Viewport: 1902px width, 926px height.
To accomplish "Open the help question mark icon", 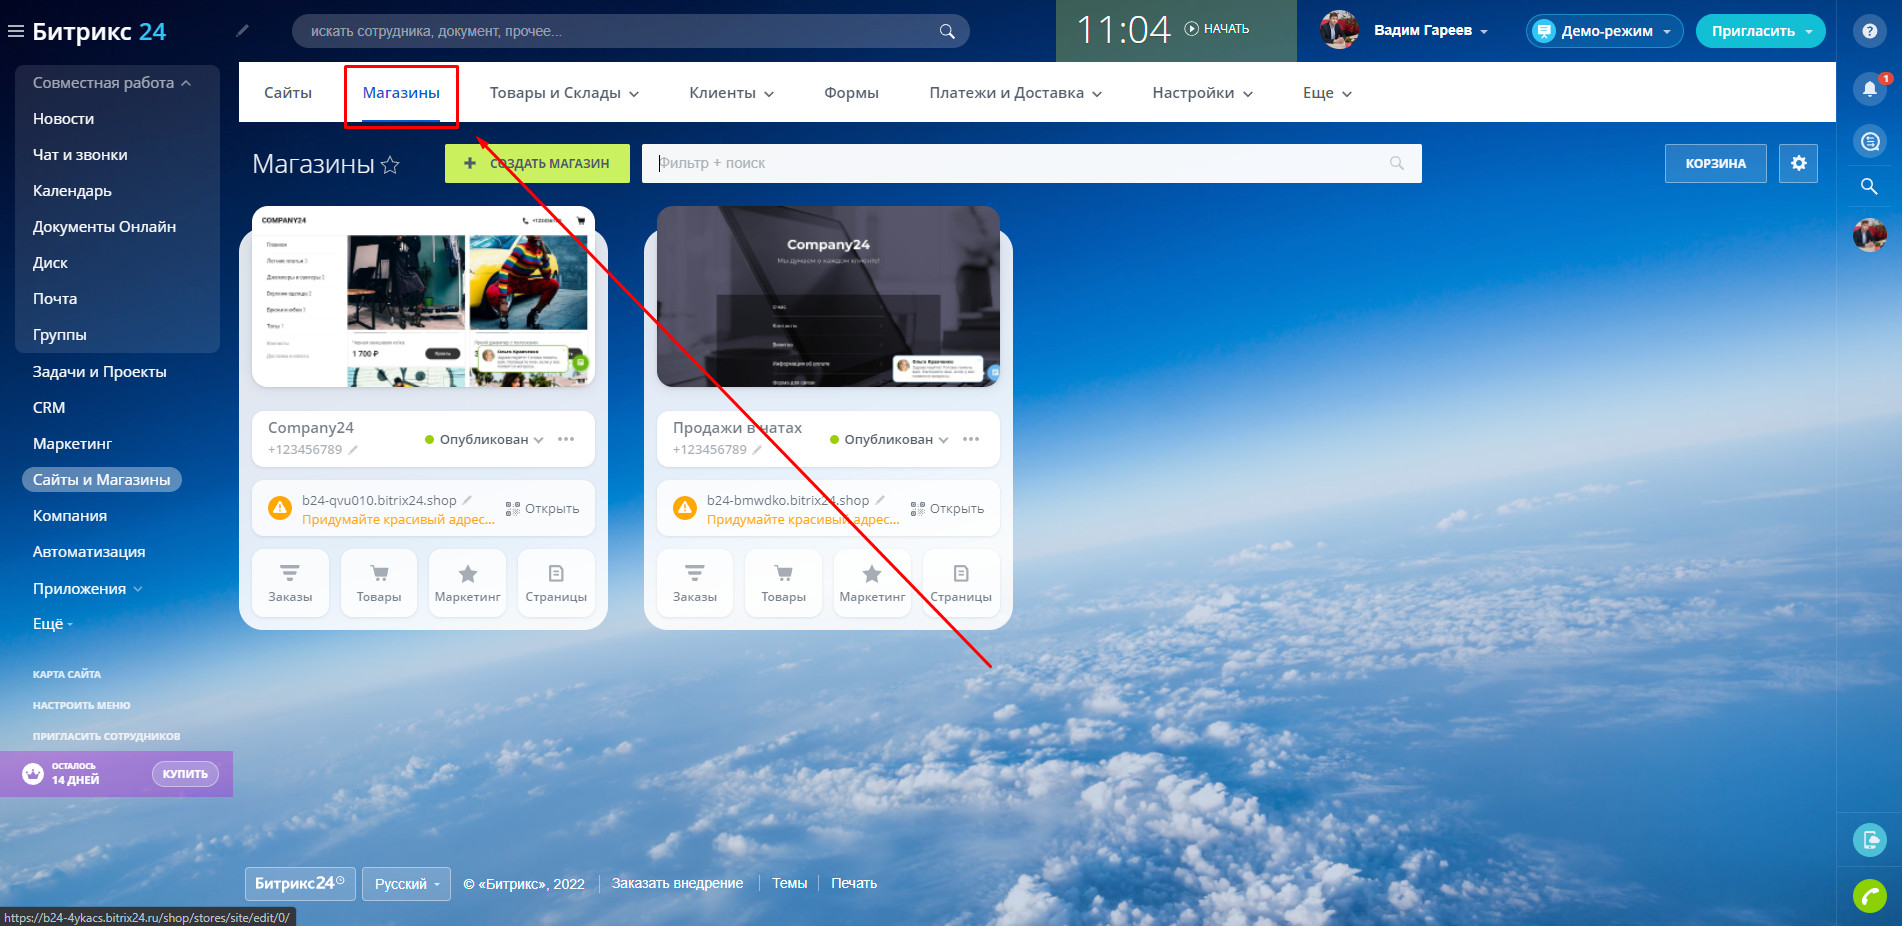I will pyautogui.click(x=1869, y=31).
